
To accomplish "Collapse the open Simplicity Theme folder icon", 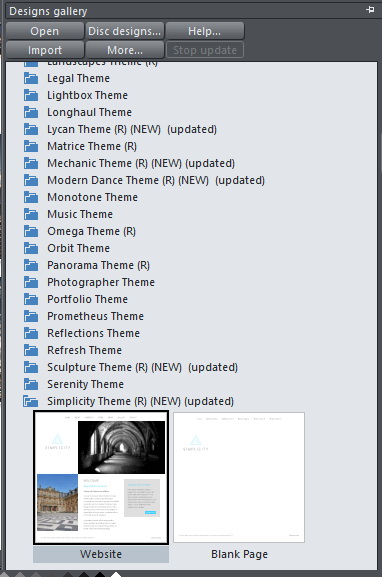I will pyautogui.click(x=31, y=401).
